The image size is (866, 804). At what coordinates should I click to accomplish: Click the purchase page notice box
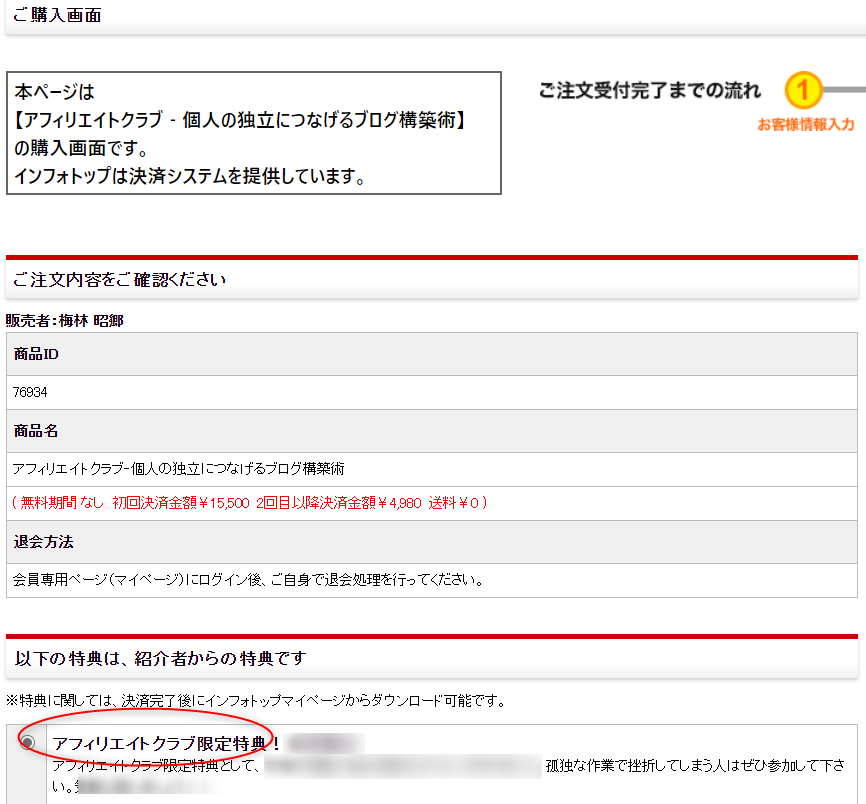(x=253, y=133)
